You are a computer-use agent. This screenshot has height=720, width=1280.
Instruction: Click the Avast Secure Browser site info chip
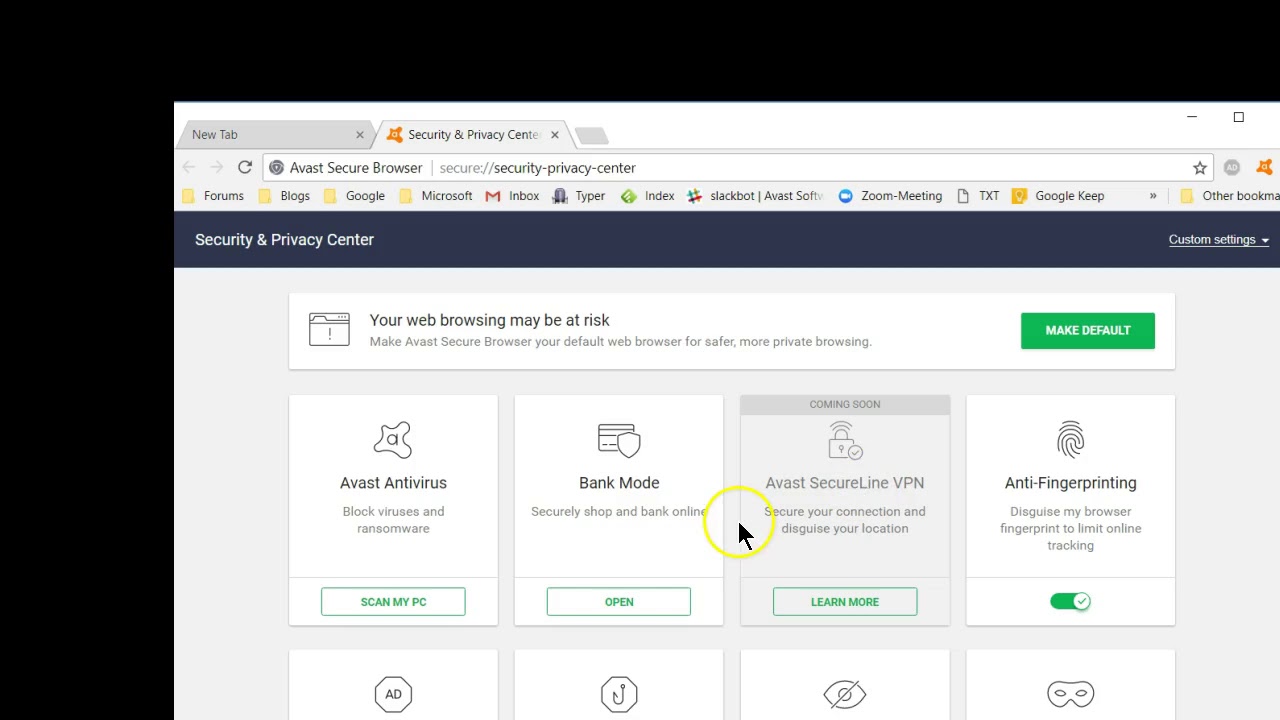[x=346, y=168]
